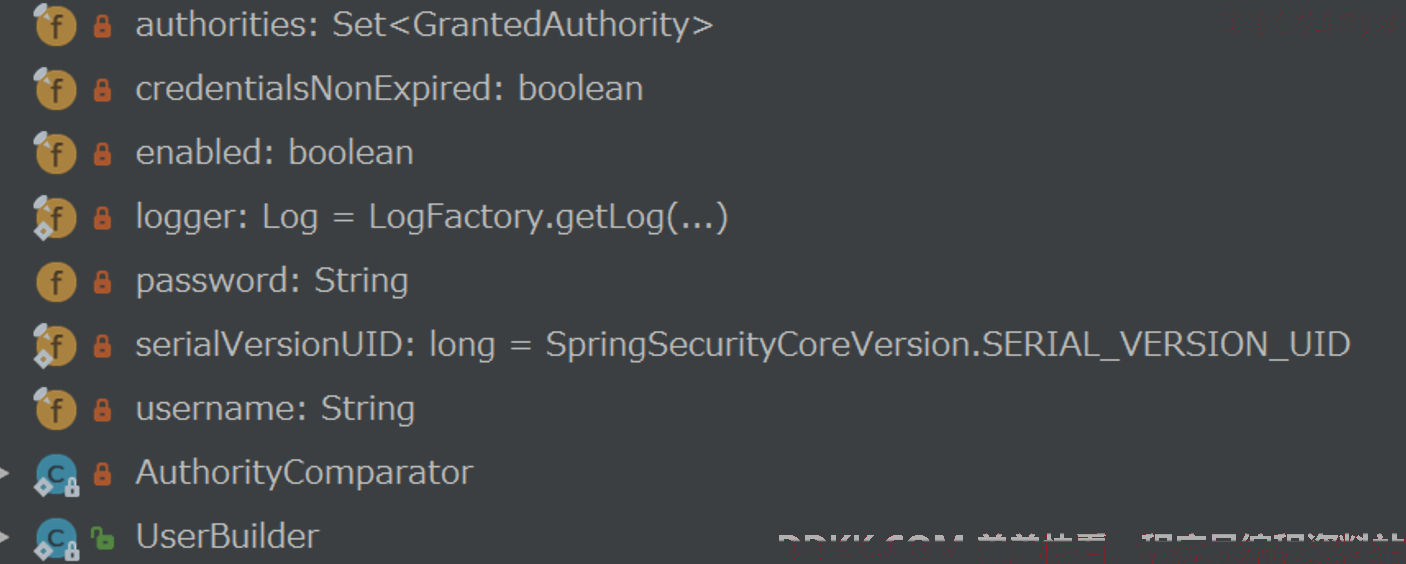The height and width of the screenshot is (564, 1406).
Task: Select the enabled: boolean field
Action: click(x=274, y=153)
